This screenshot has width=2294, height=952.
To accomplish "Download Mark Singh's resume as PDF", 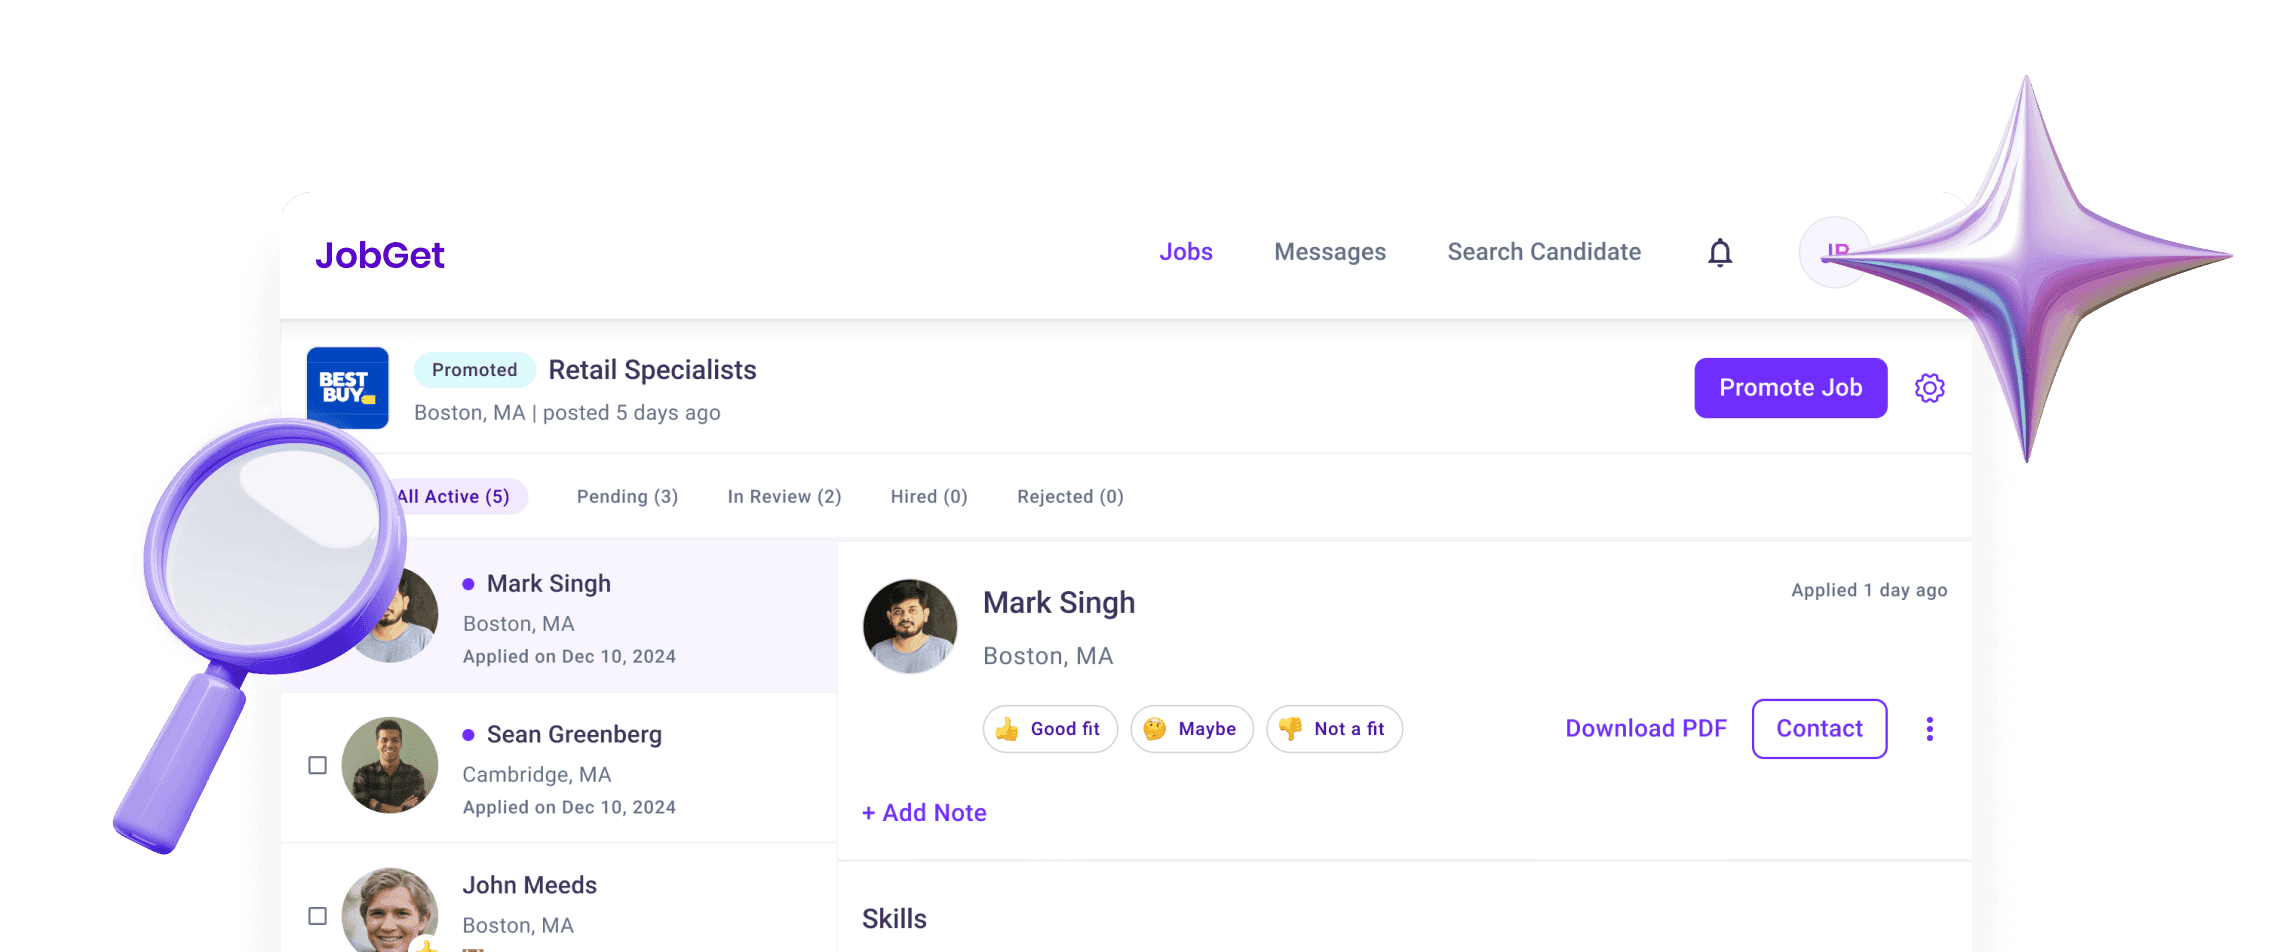I will 1645,728.
